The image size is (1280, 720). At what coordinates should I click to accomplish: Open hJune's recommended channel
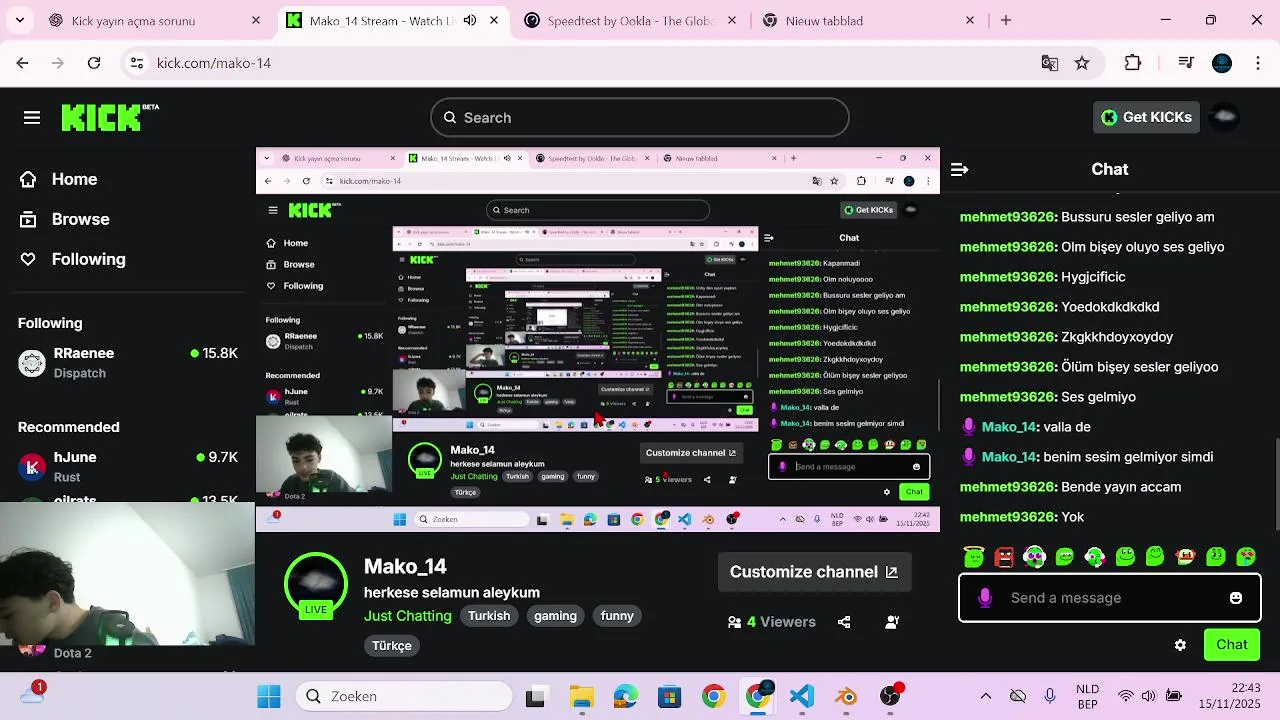coord(128,467)
